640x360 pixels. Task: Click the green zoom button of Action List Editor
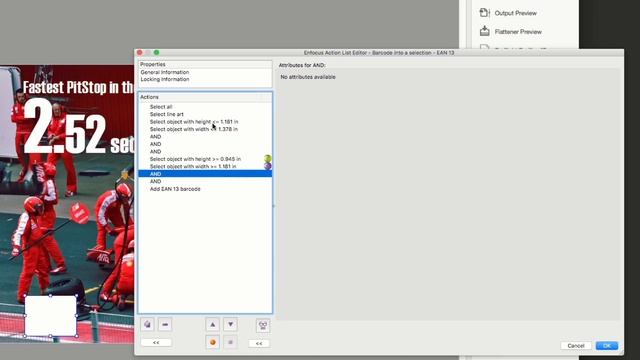pos(156,53)
